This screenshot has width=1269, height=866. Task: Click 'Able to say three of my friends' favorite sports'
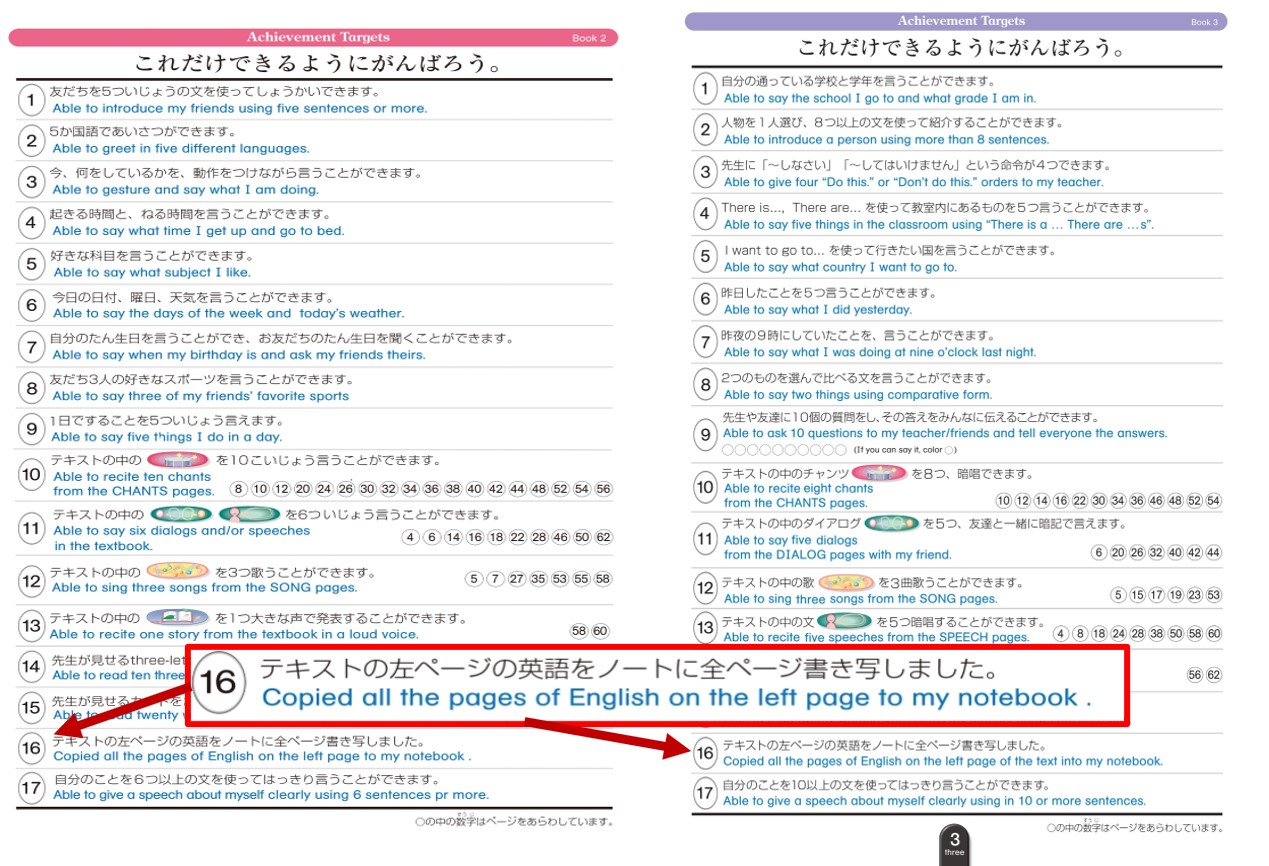[201, 396]
